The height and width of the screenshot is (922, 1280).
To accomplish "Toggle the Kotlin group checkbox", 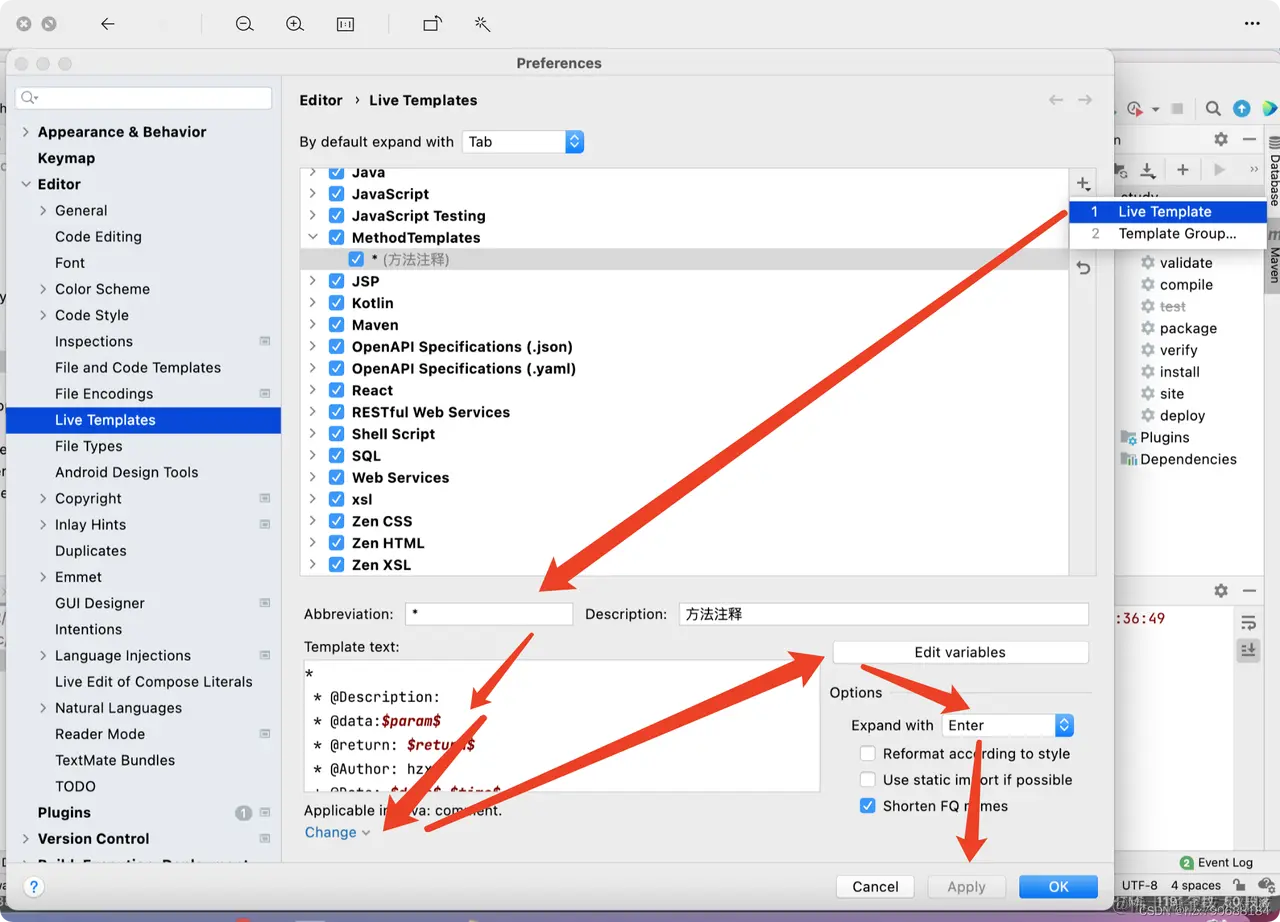I will [336, 303].
